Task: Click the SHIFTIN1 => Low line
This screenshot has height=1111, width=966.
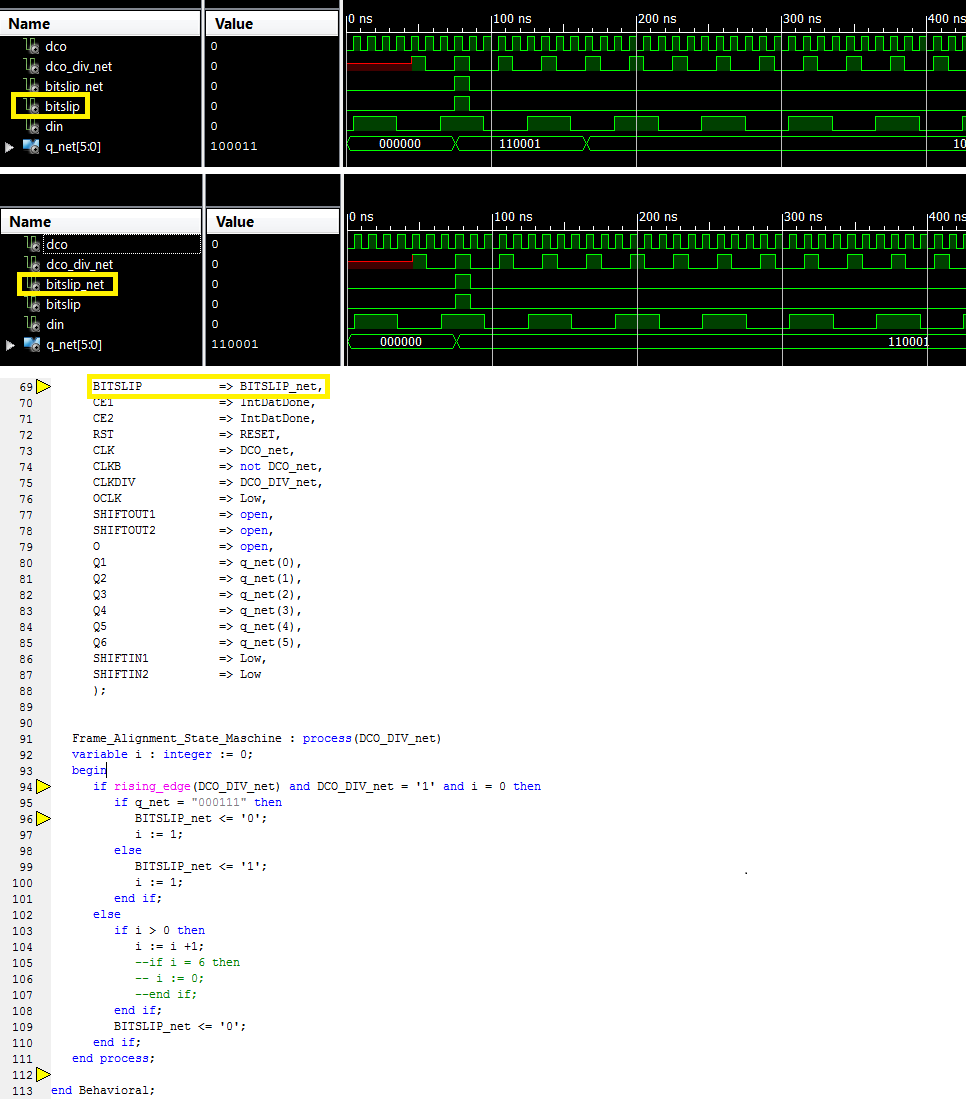Action: [179, 658]
